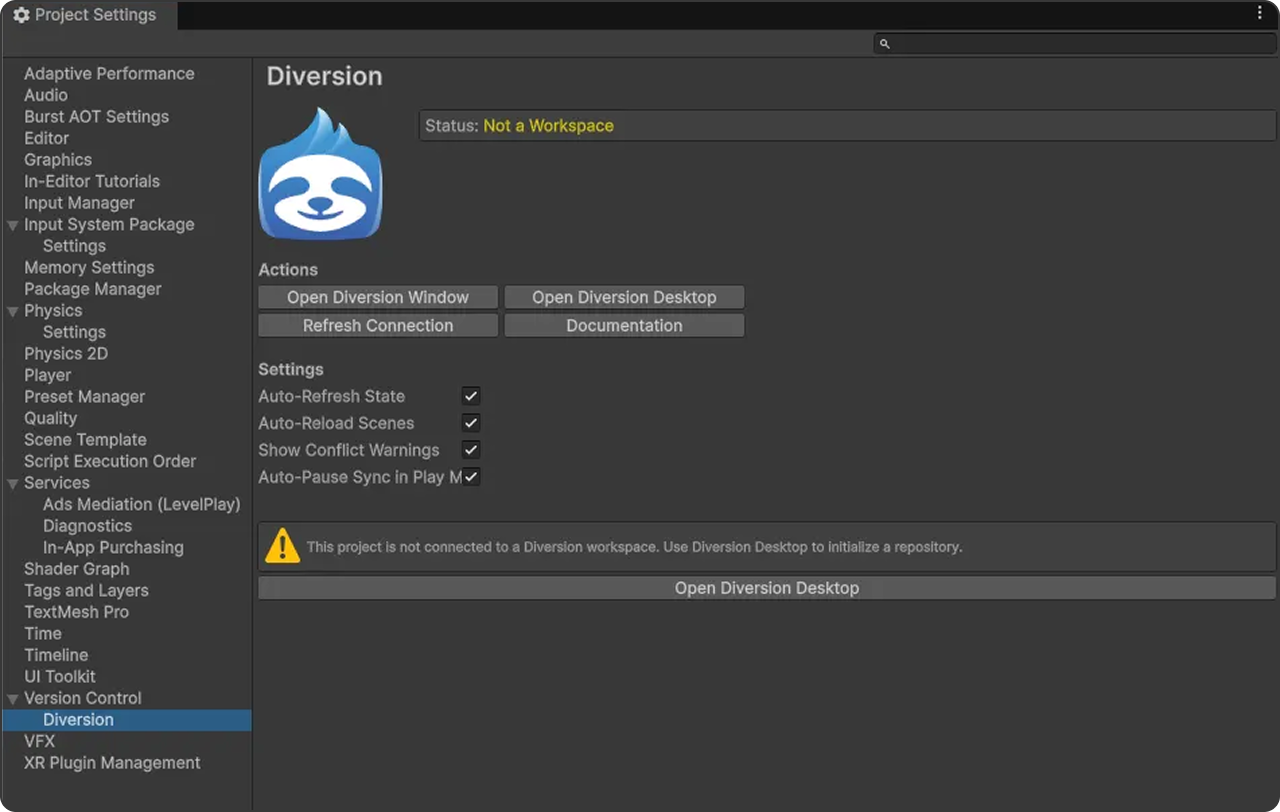Open UI Toolkit settings
This screenshot has width=1280, height=812.
pyautogui.click(x=60, y=677)
